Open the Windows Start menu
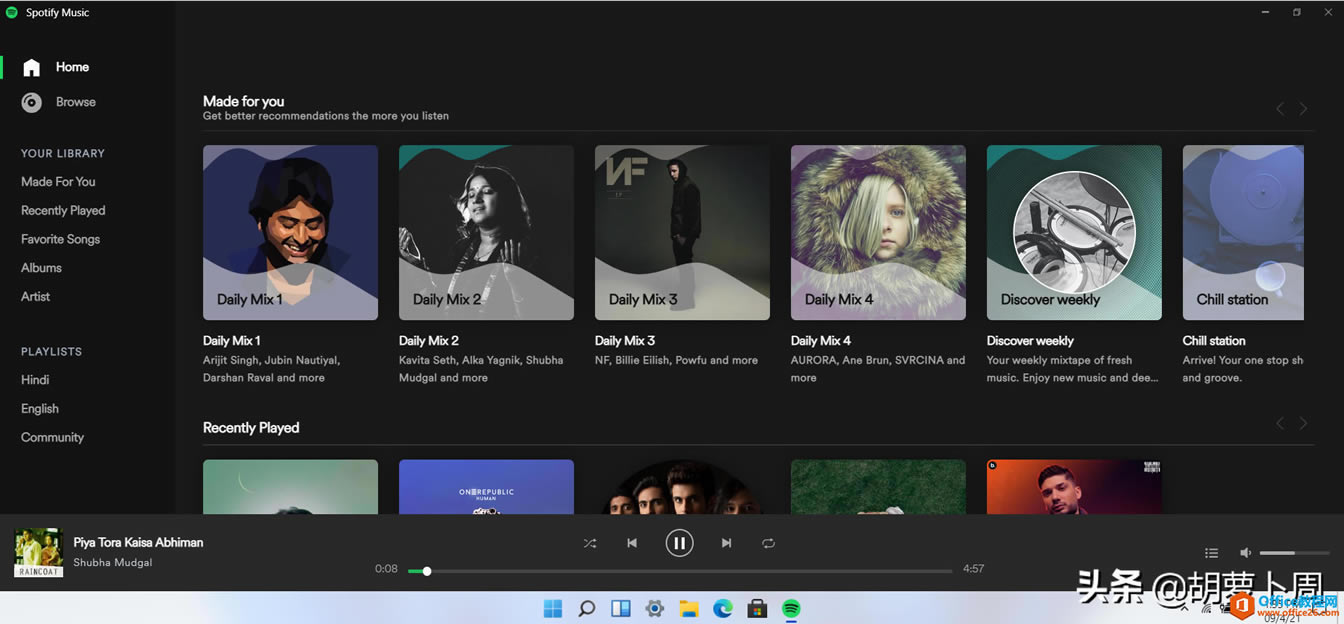Image resolution: width=1344 pixels, height=624 pixels. coord(552,608)
